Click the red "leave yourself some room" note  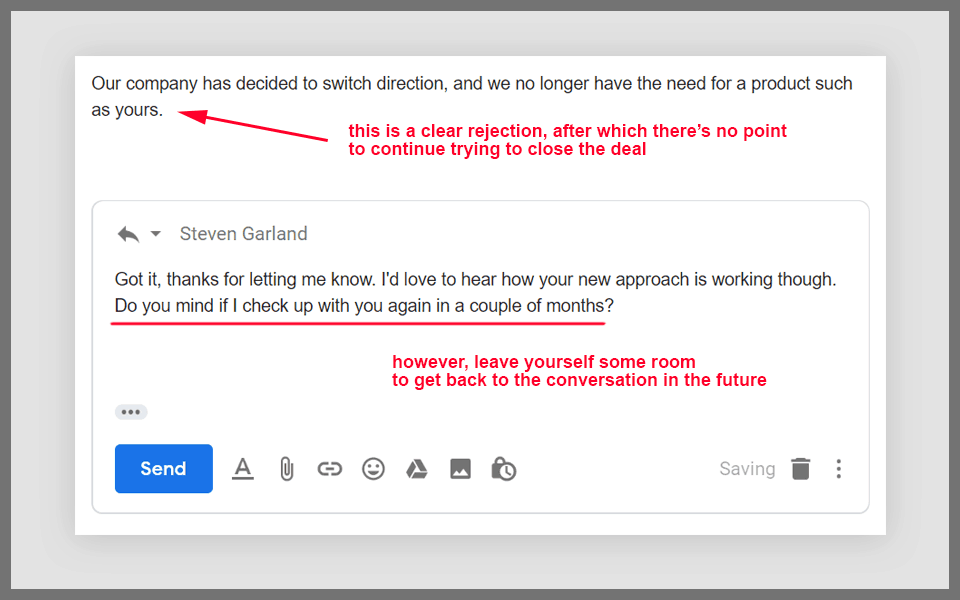coord(578,370)
